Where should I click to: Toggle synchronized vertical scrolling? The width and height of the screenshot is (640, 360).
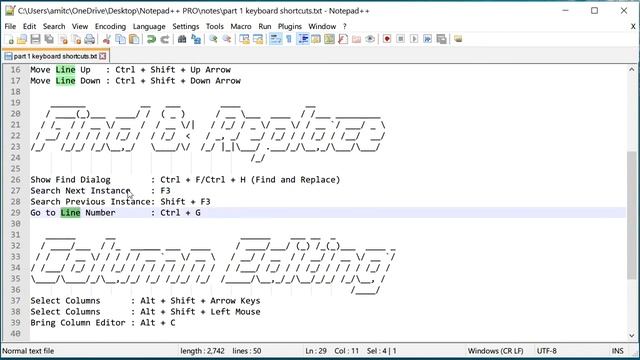pyautogui.click(x=244, y=39)
